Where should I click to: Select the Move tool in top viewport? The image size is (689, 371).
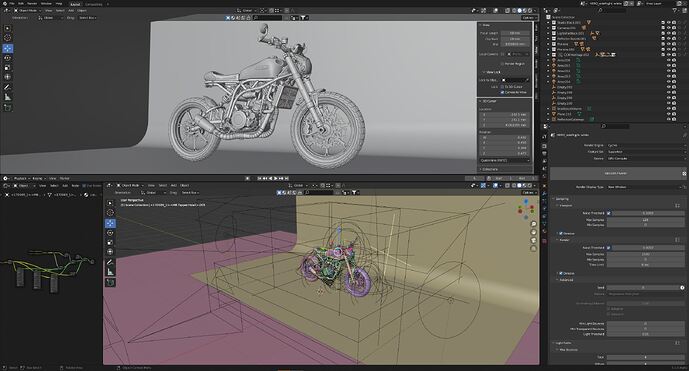tap(7, 48)
